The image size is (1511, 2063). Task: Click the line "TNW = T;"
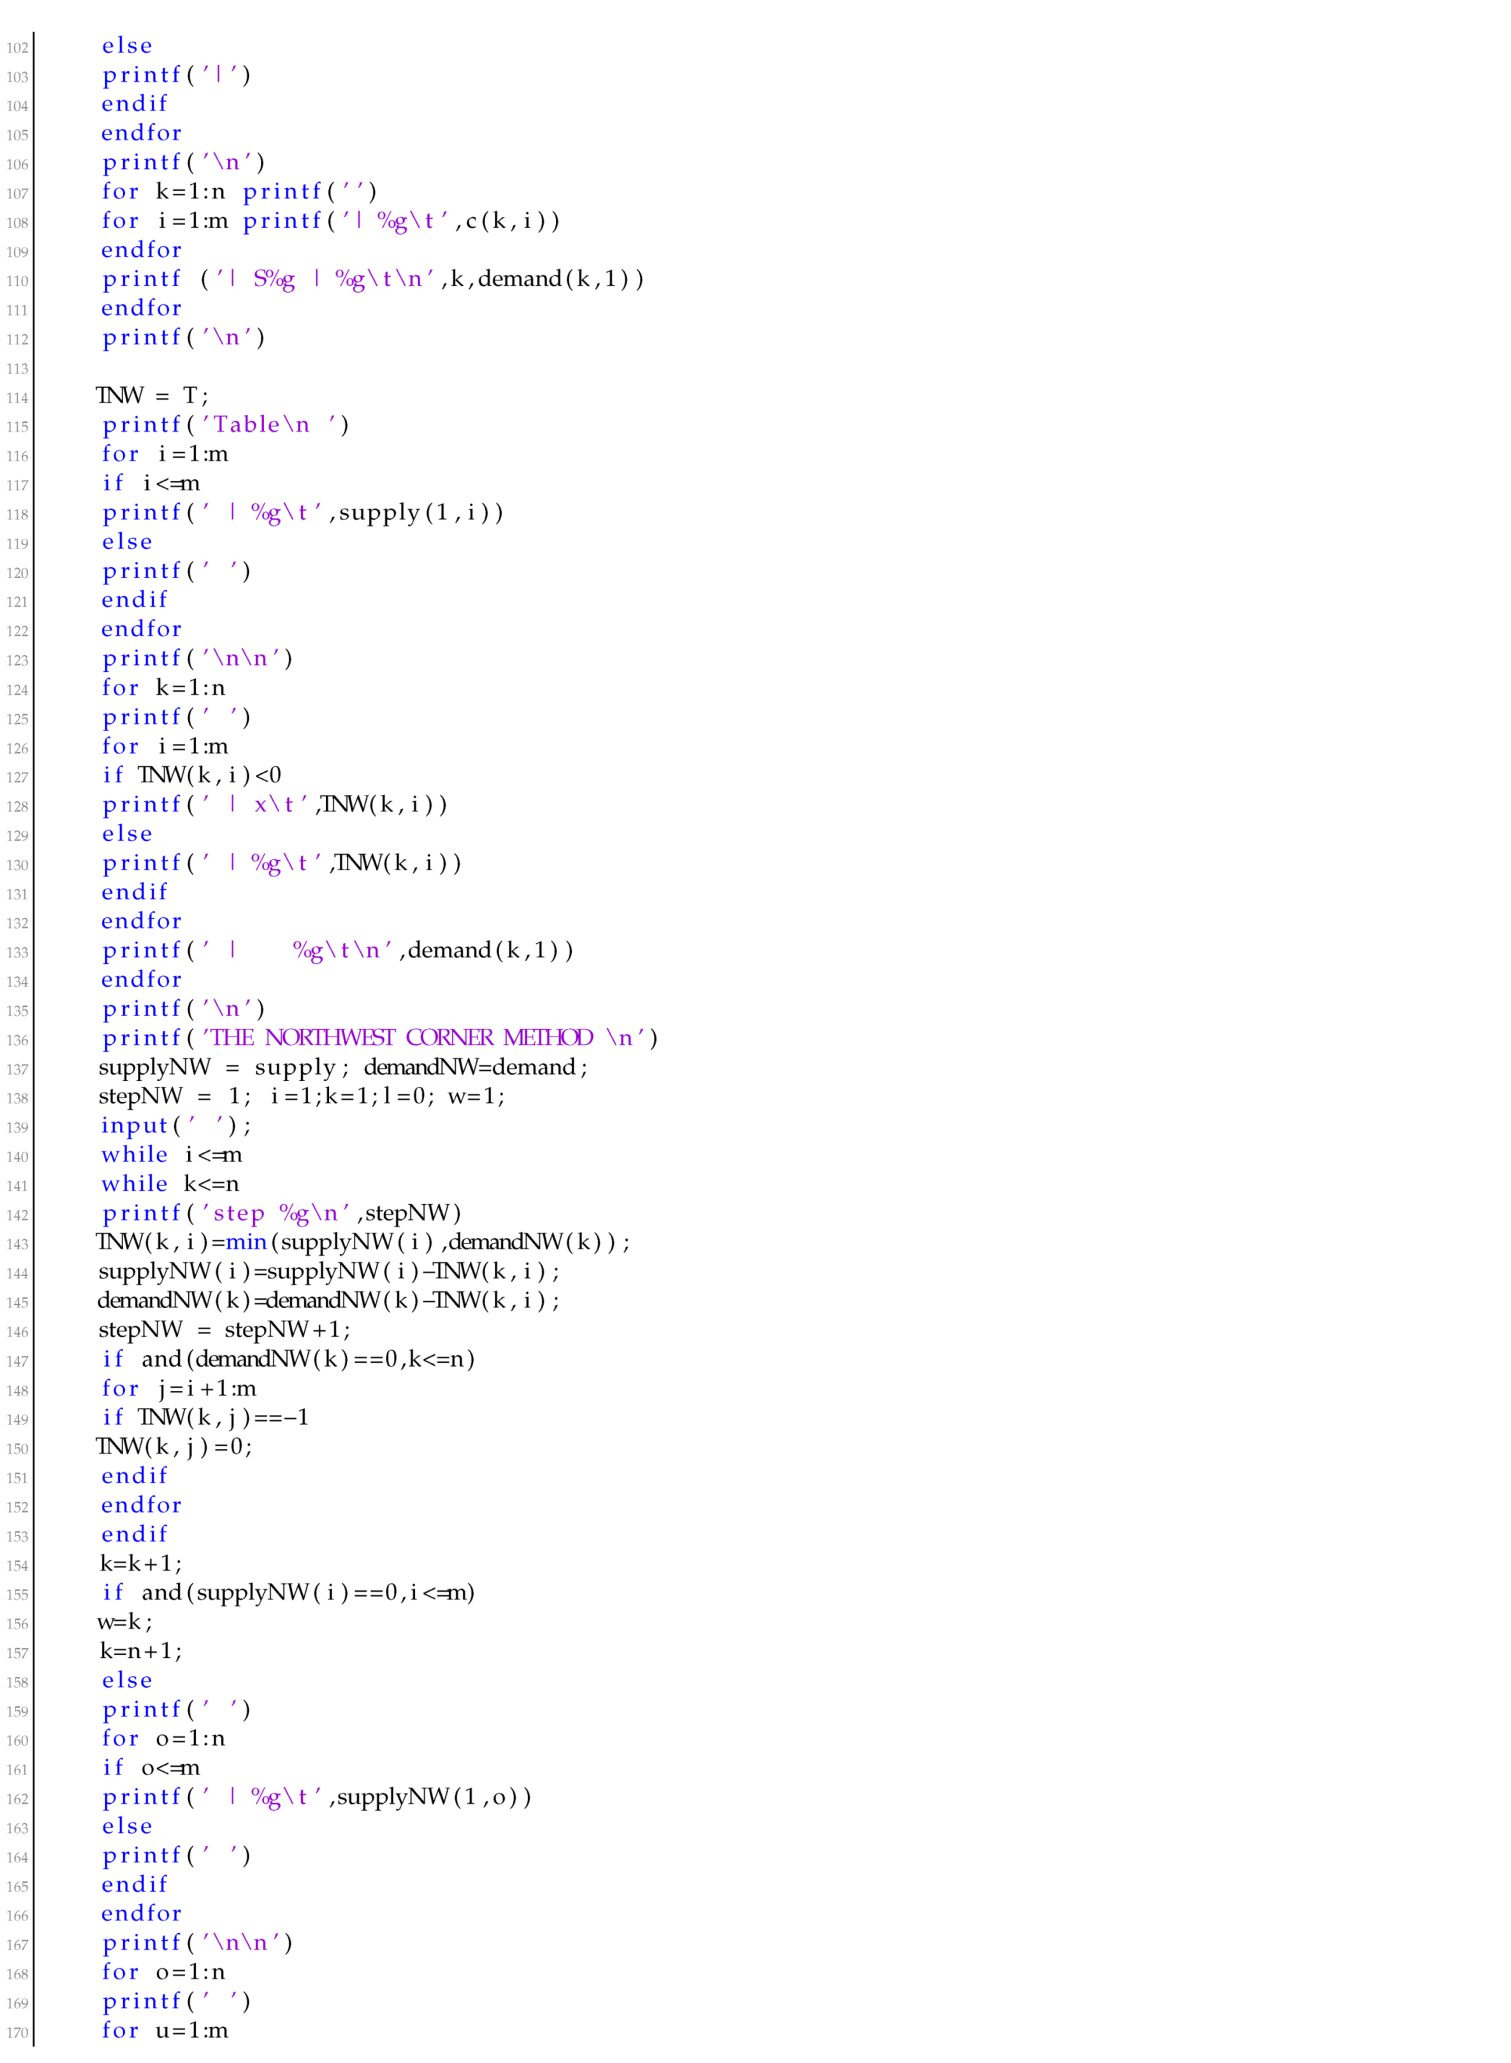pos(152,396)
